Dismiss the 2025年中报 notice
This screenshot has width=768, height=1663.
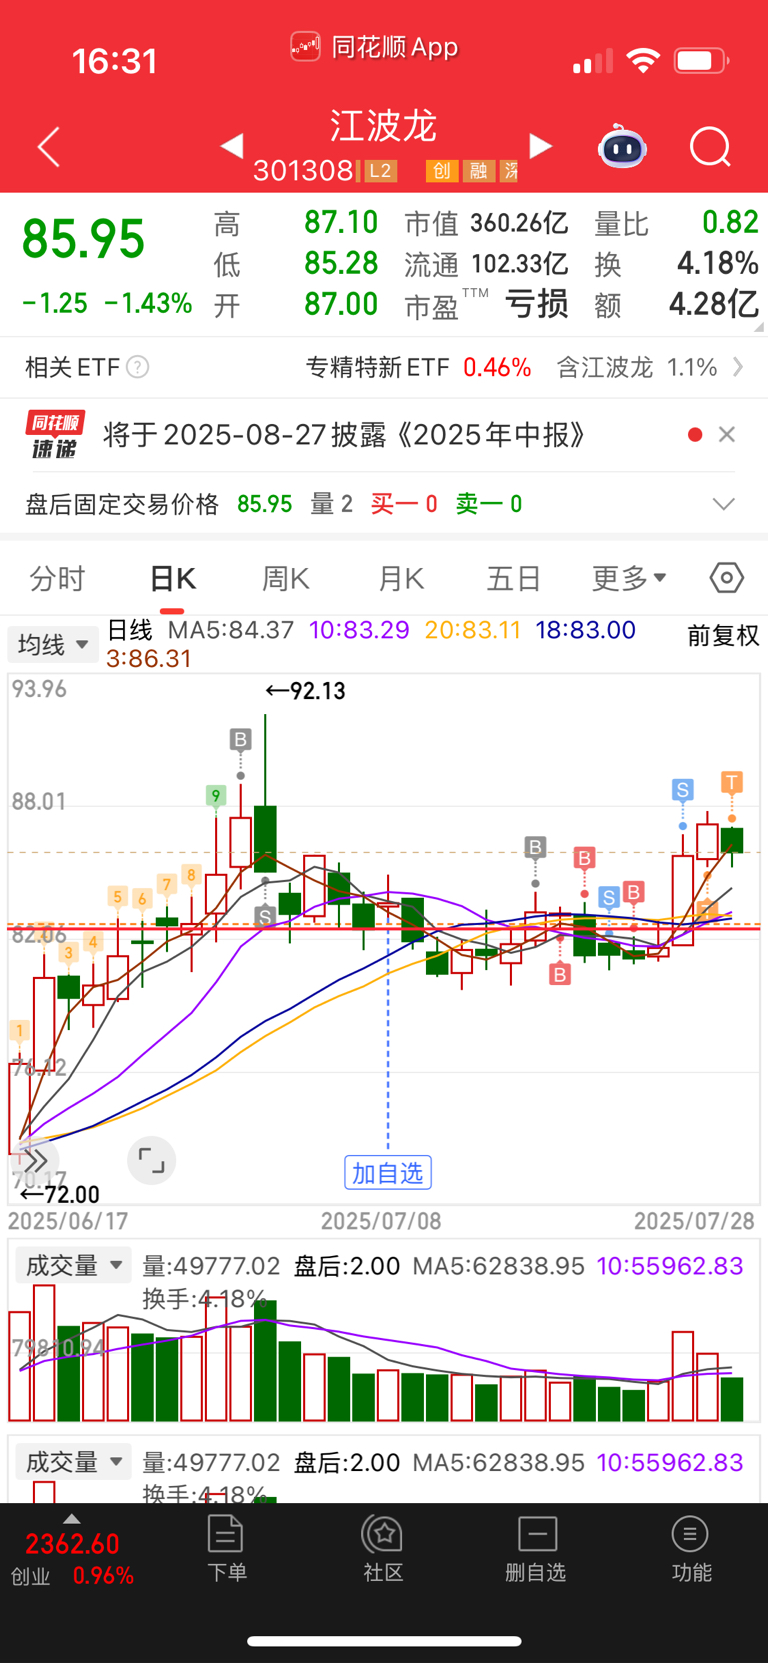(x=727, y=434)
